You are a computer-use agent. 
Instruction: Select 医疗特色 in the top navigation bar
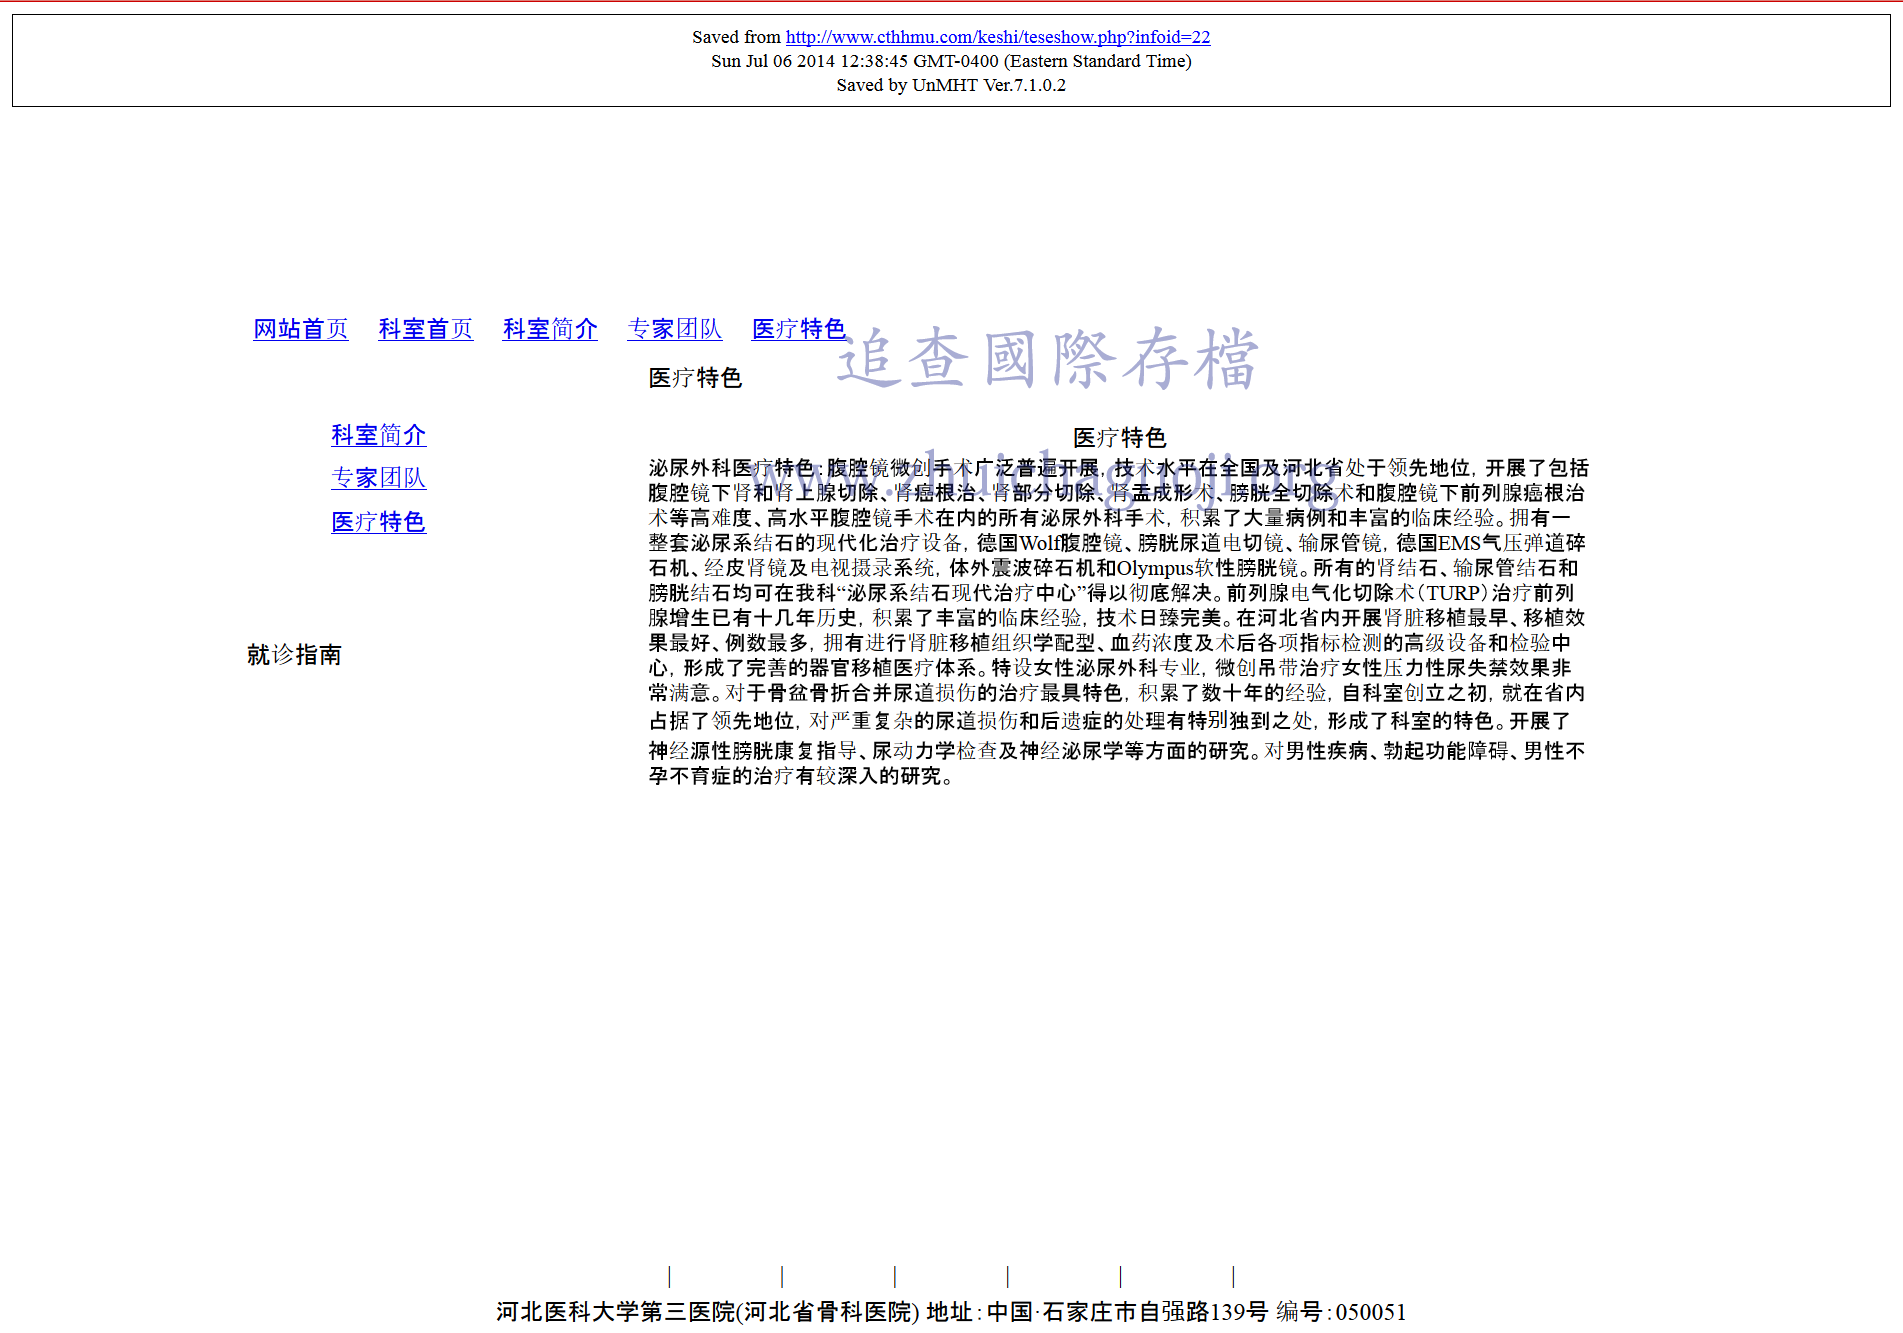point(799,329)
